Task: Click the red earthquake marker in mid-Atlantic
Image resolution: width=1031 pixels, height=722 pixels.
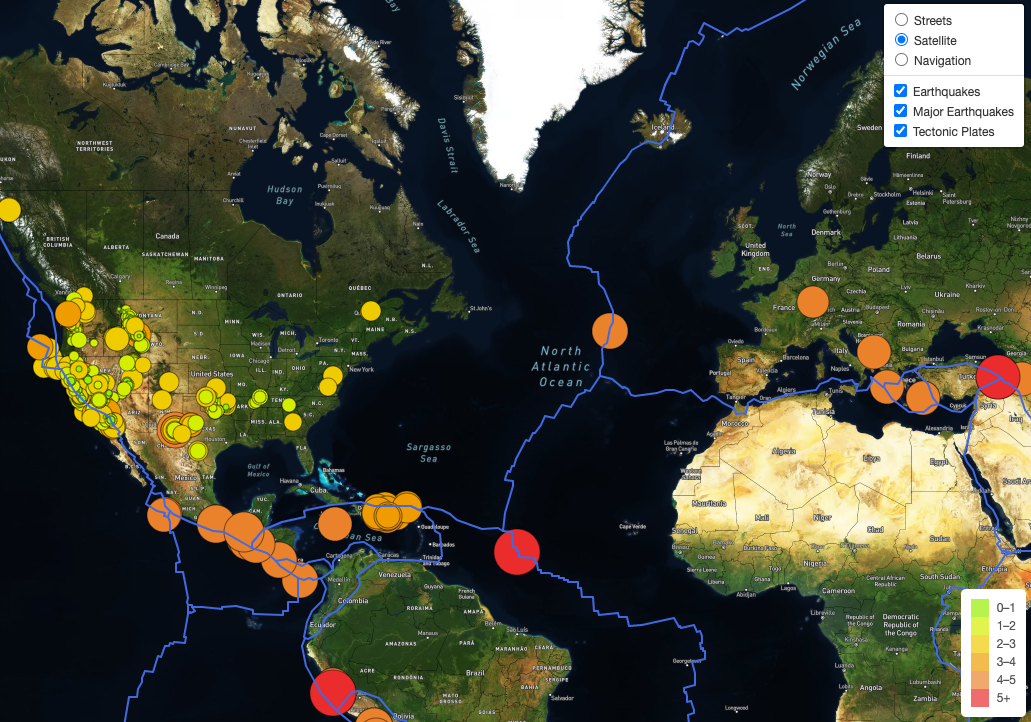Action: (x=517, y=552)
